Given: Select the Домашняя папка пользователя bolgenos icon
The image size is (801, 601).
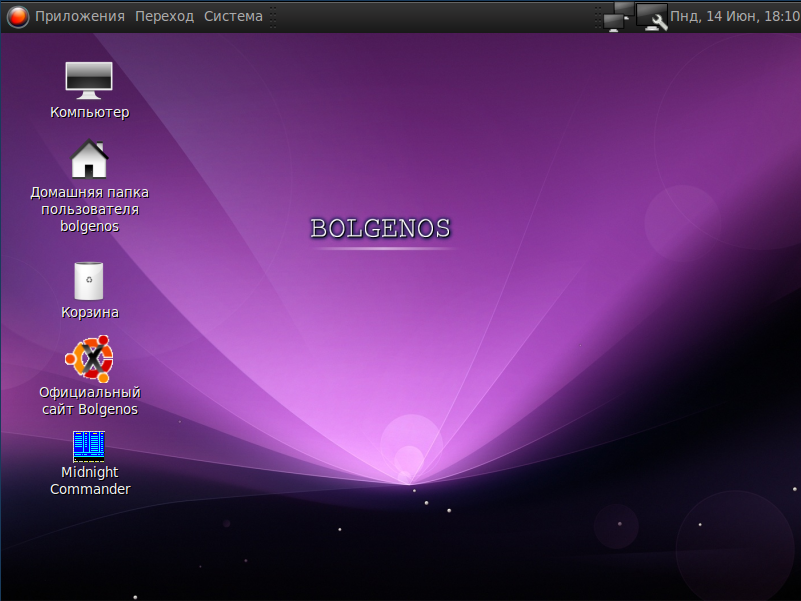Looking at the screenshot, I should [x=89, y=159].
